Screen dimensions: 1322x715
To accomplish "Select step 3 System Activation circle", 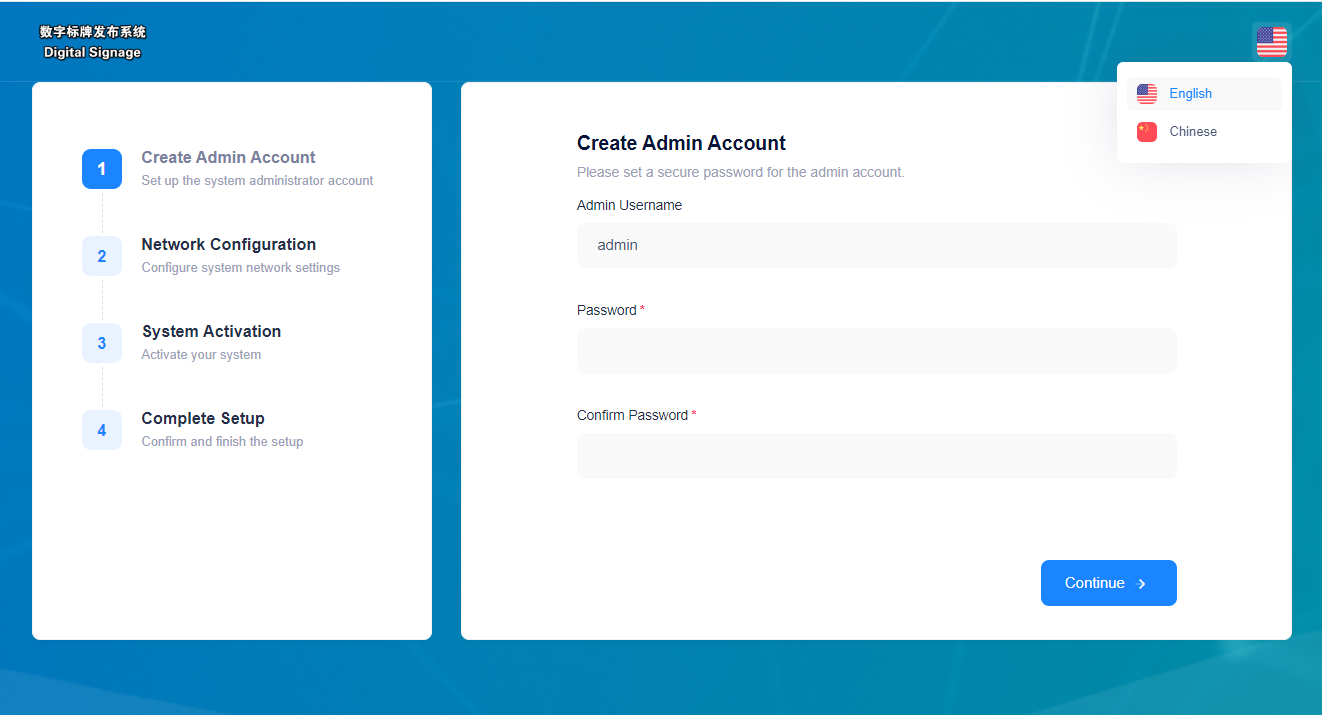I will pyautogui.click(x=101, y=343).
